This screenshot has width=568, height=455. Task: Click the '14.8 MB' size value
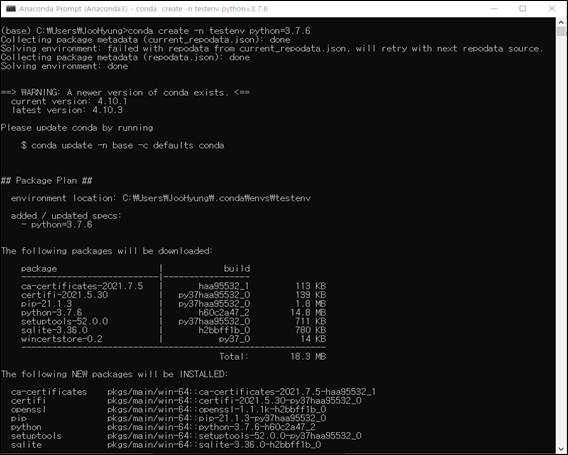point(308,312)
